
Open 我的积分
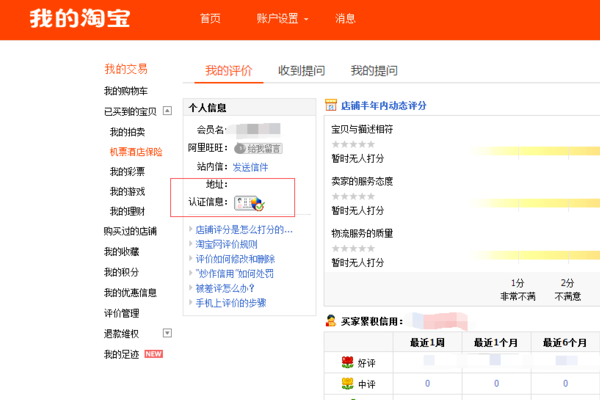121,272
